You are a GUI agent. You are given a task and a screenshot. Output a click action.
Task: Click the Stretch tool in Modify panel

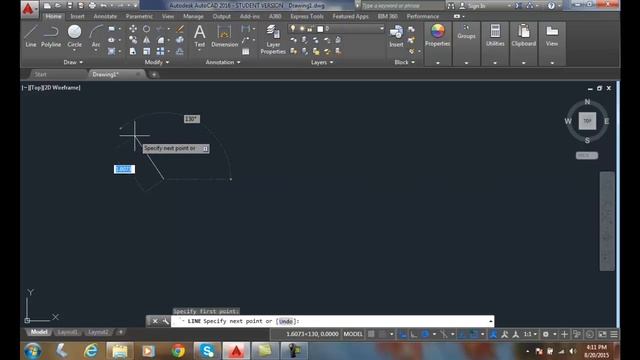[133, 51]
